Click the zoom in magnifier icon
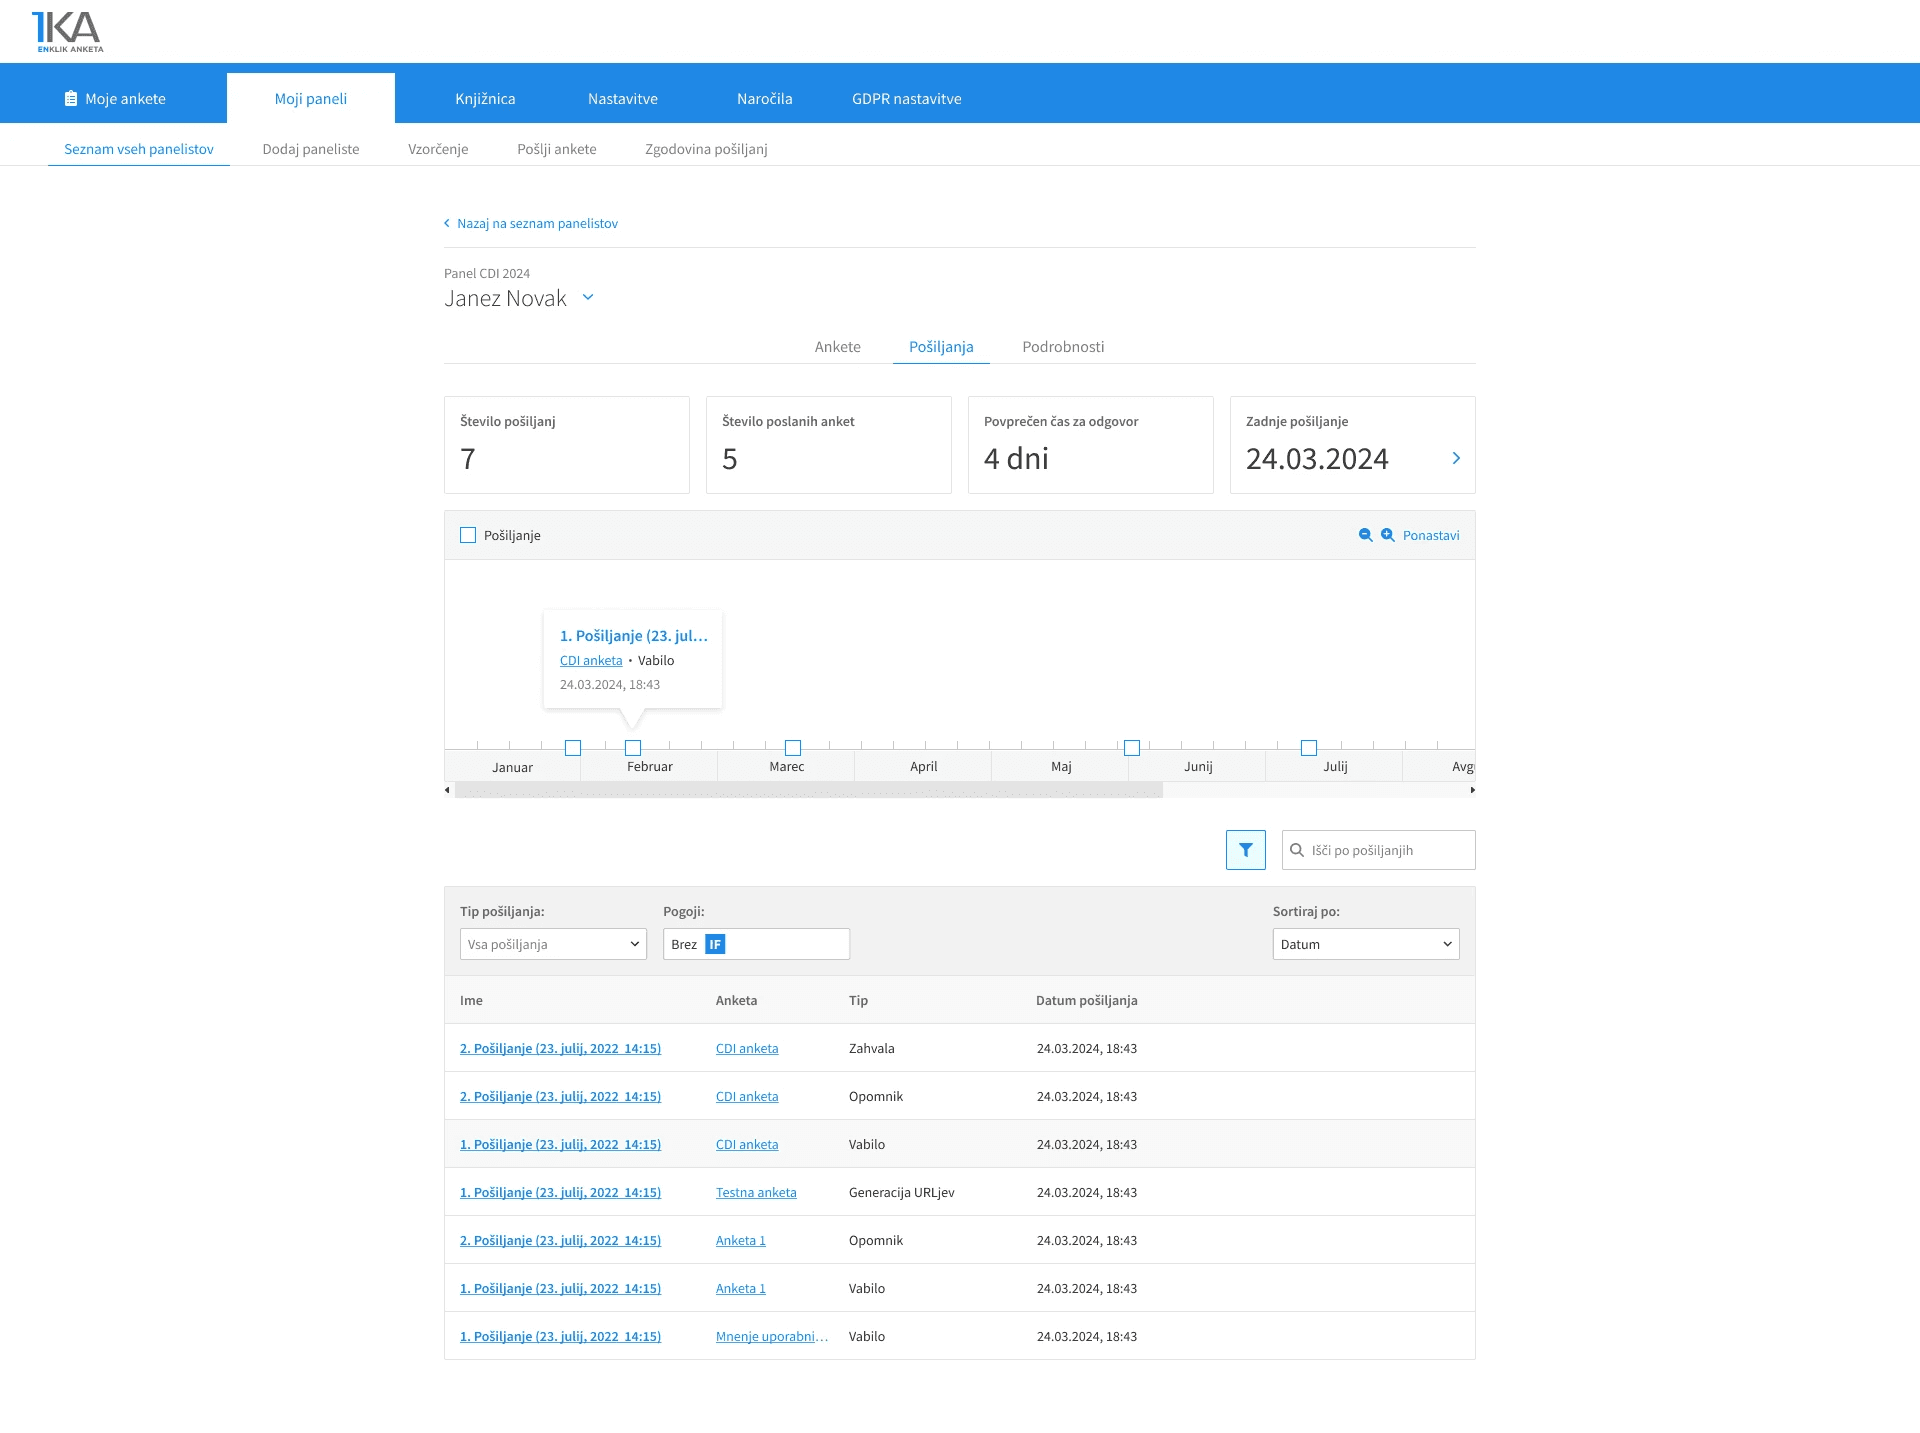The width and height of the screenshot is (1920, 1433). tap(1388, 535)
